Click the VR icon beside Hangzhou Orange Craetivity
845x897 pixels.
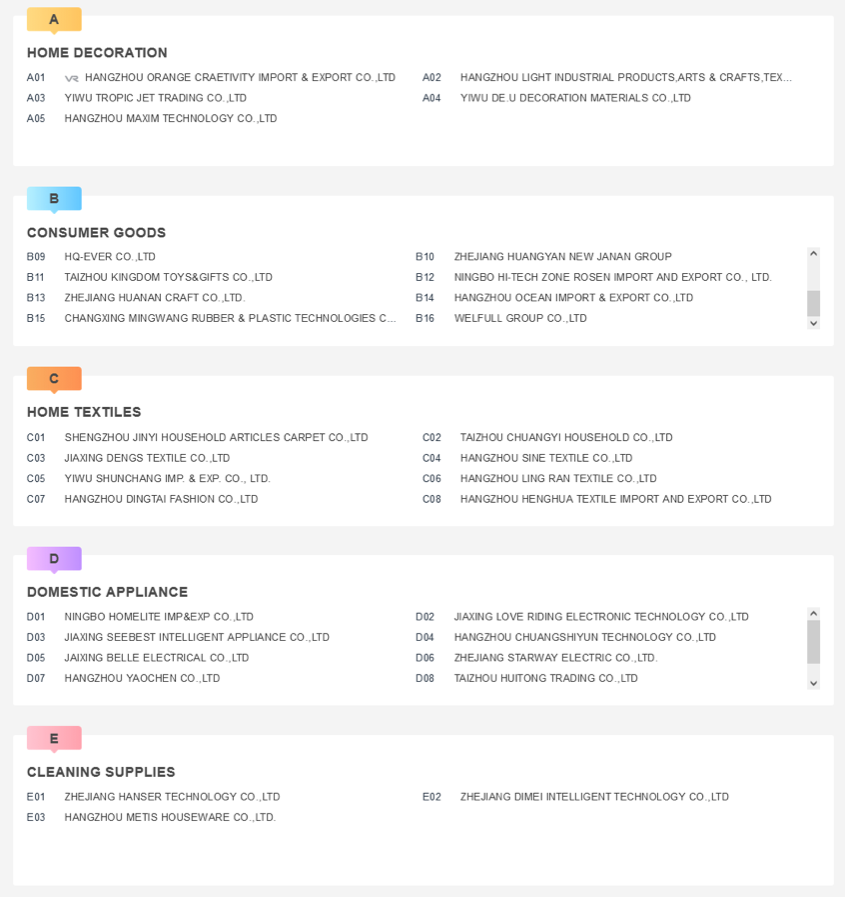[72, 78]
